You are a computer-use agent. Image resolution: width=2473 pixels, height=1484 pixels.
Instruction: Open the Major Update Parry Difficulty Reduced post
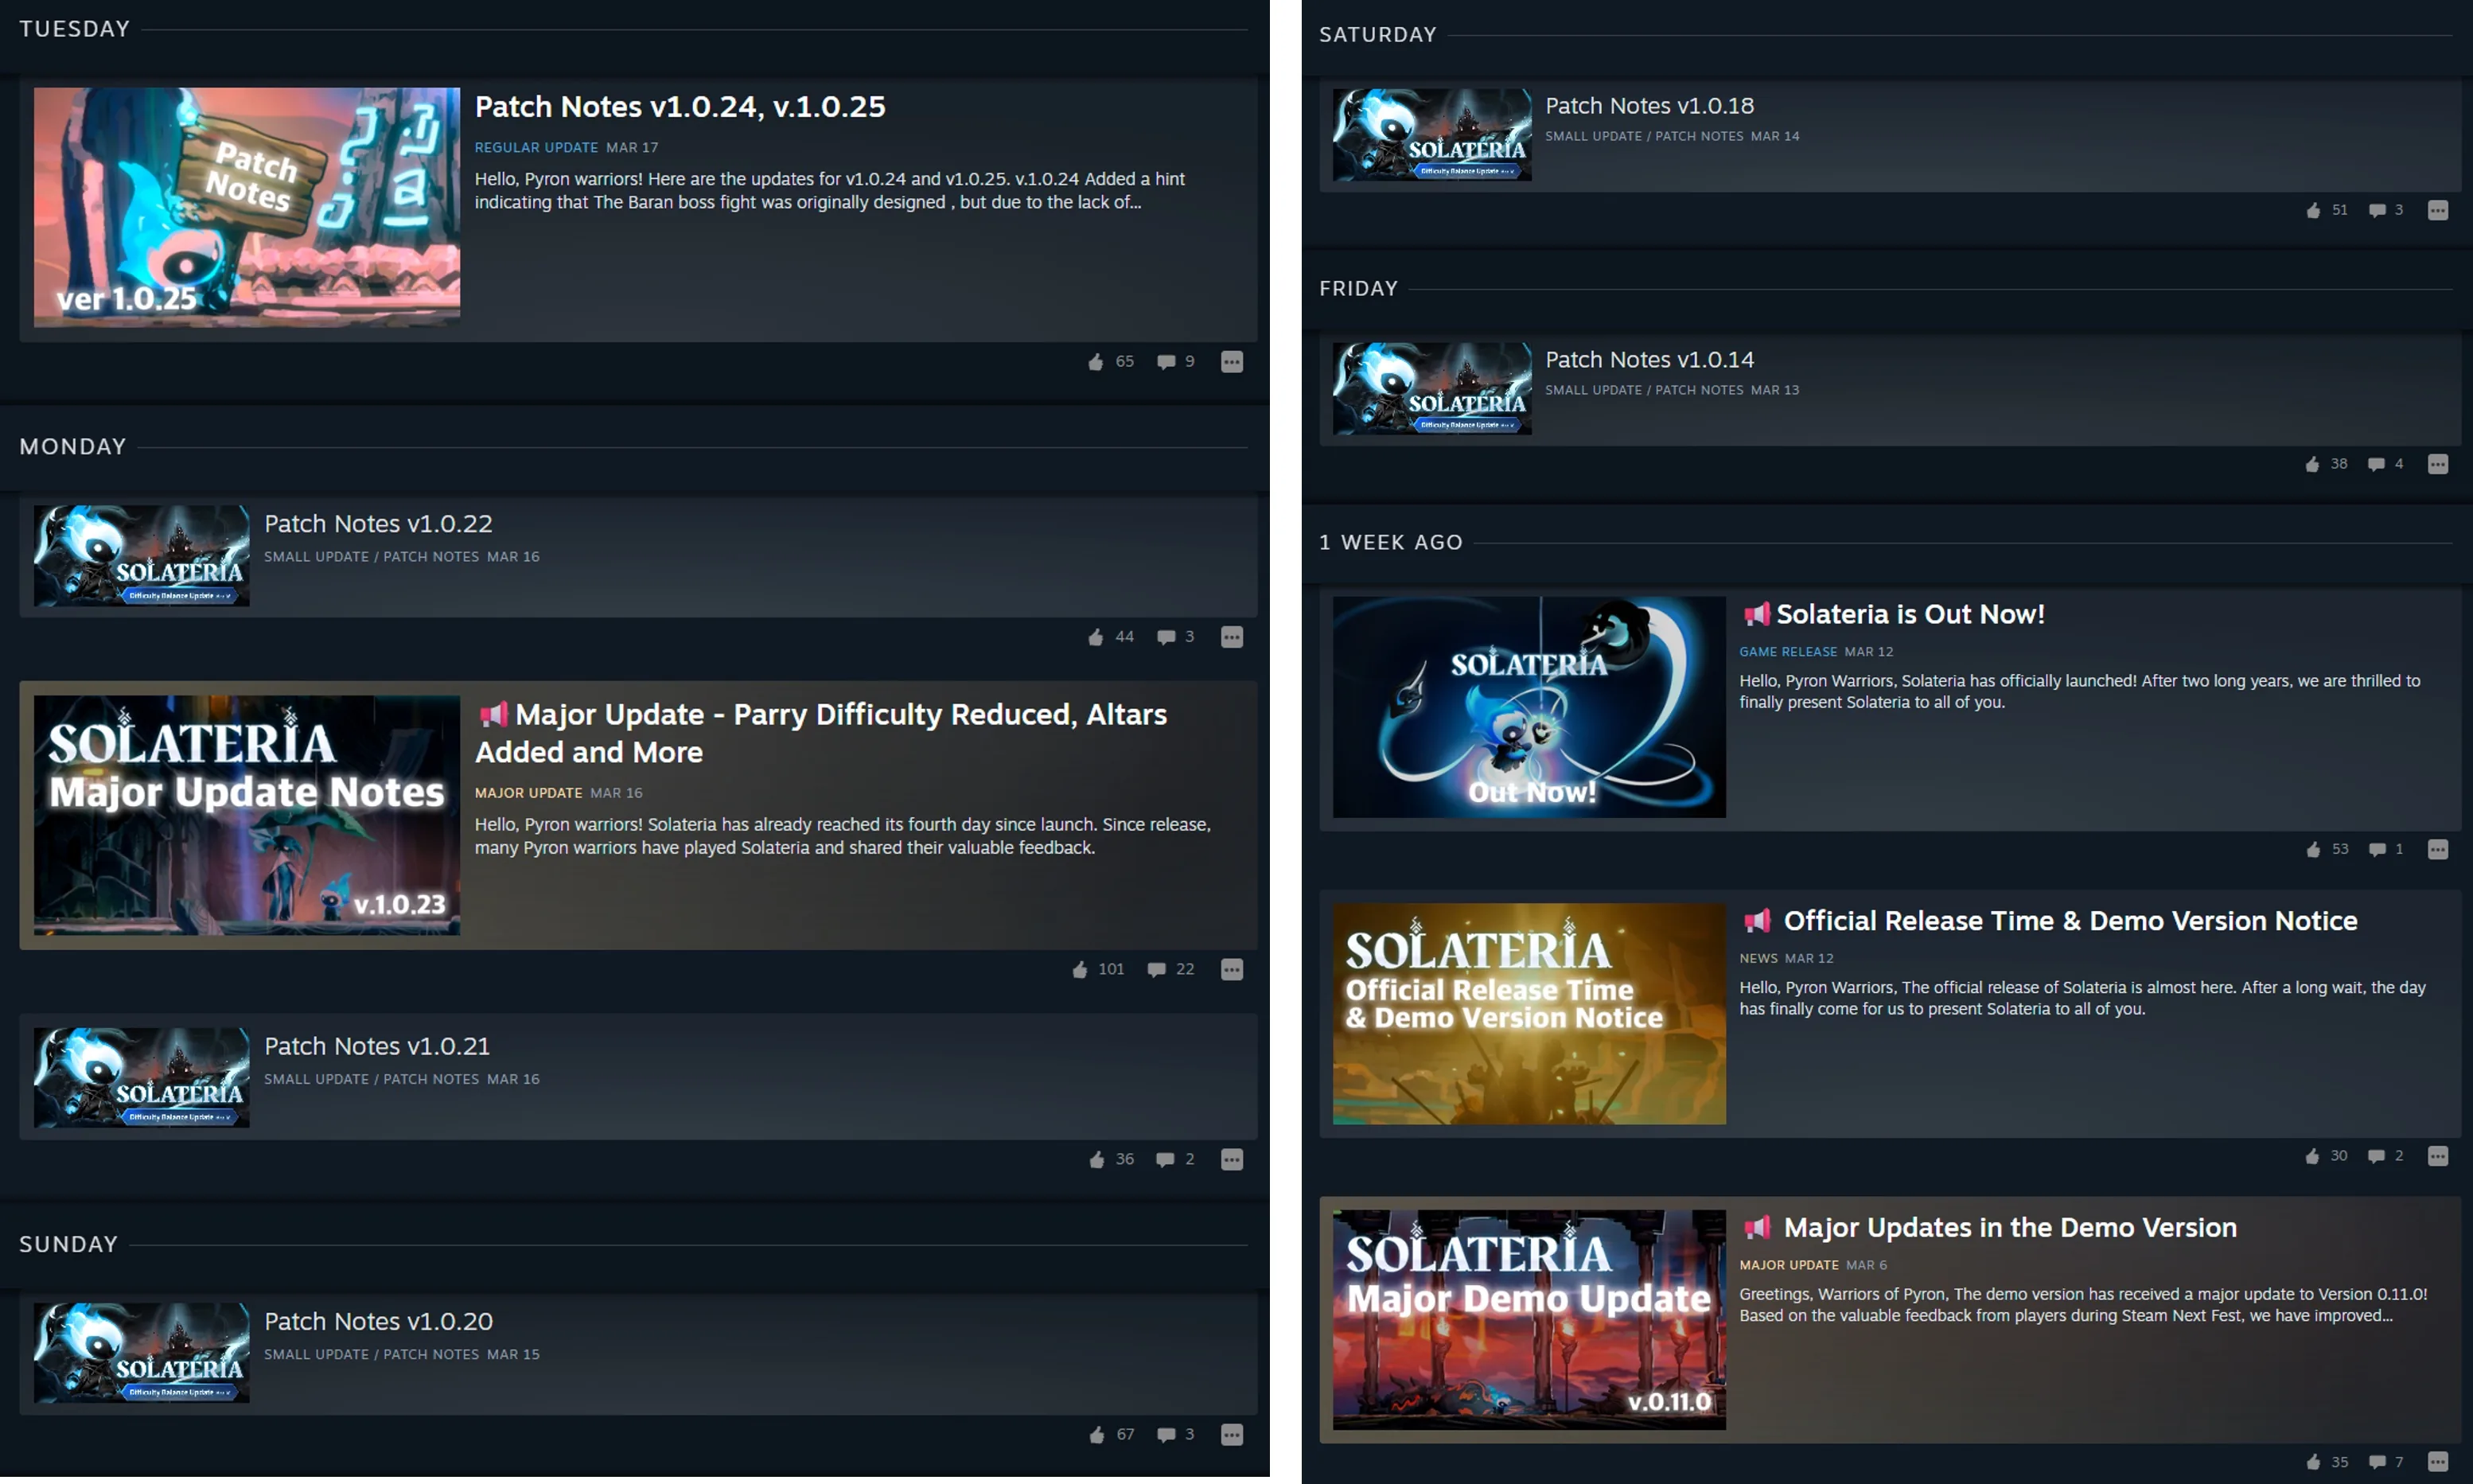[820, 733]
